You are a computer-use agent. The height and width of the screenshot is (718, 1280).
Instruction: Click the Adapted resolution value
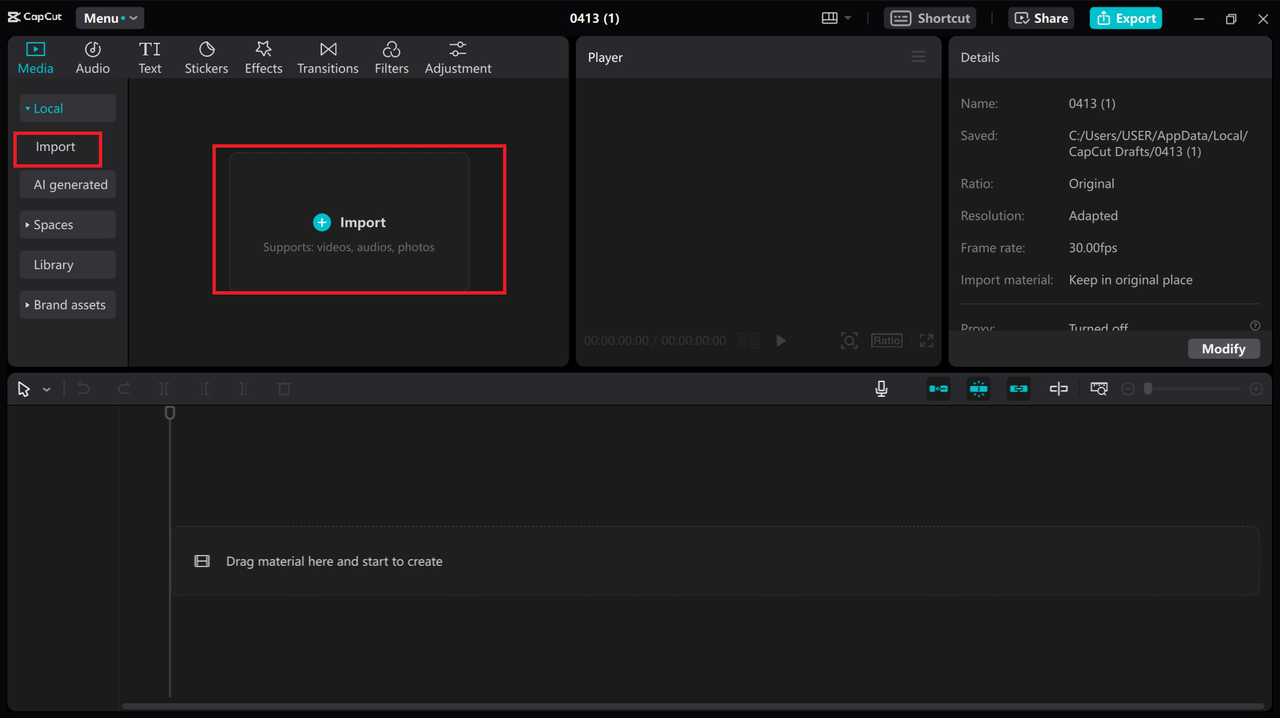pyautogui.click(x=1093, y=216)
